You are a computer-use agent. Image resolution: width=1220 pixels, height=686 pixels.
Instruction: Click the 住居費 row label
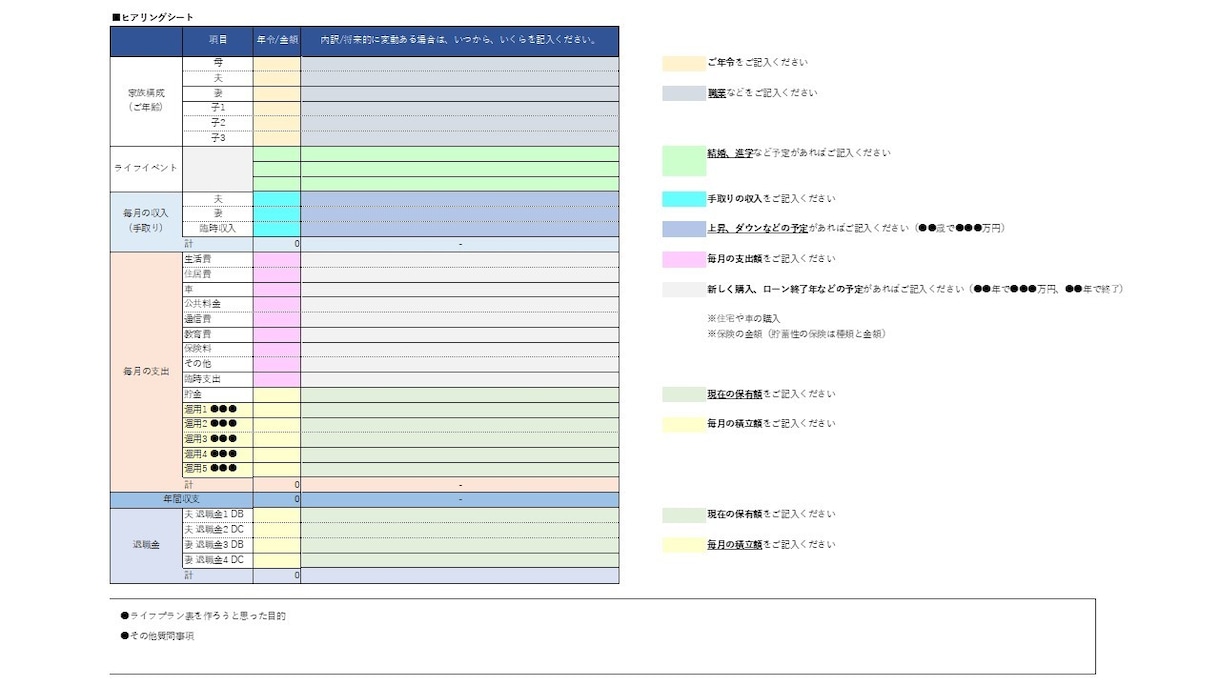point(218,274)
